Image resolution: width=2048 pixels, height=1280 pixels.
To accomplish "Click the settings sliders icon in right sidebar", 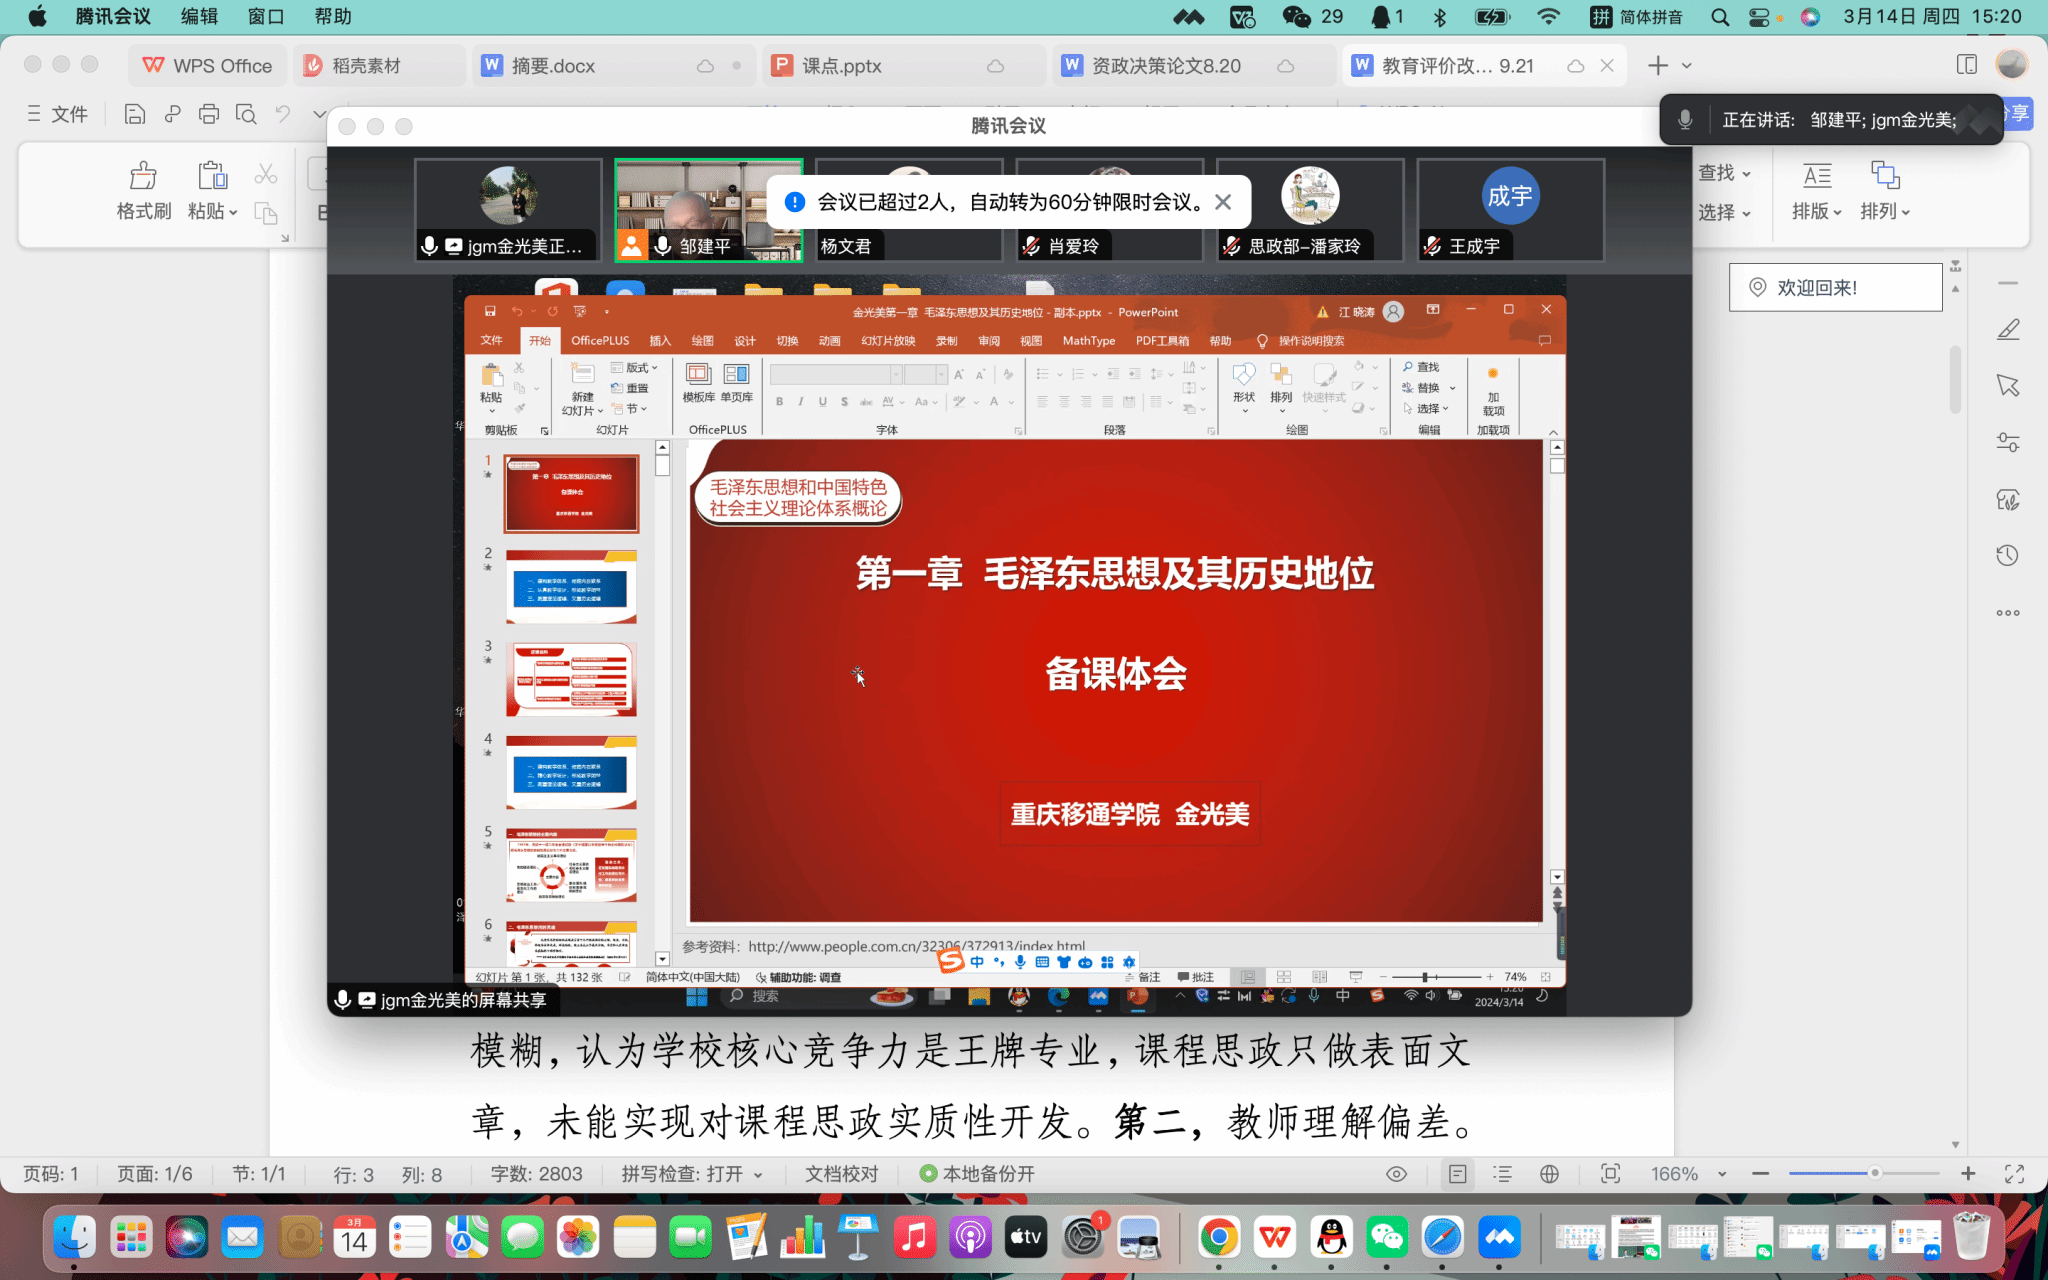I will click(x=2007, y=442).
